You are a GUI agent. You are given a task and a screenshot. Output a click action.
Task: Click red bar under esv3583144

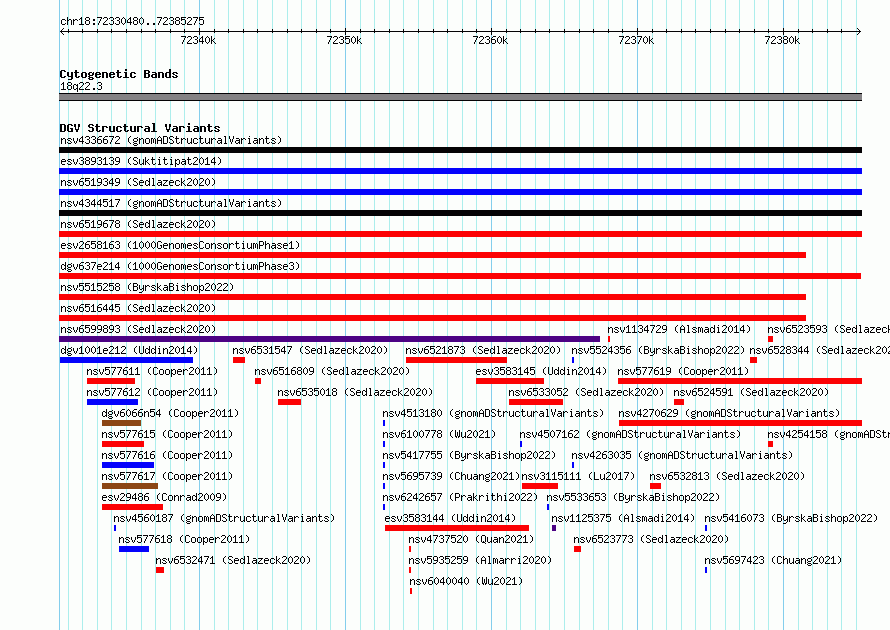pos(457,528)
